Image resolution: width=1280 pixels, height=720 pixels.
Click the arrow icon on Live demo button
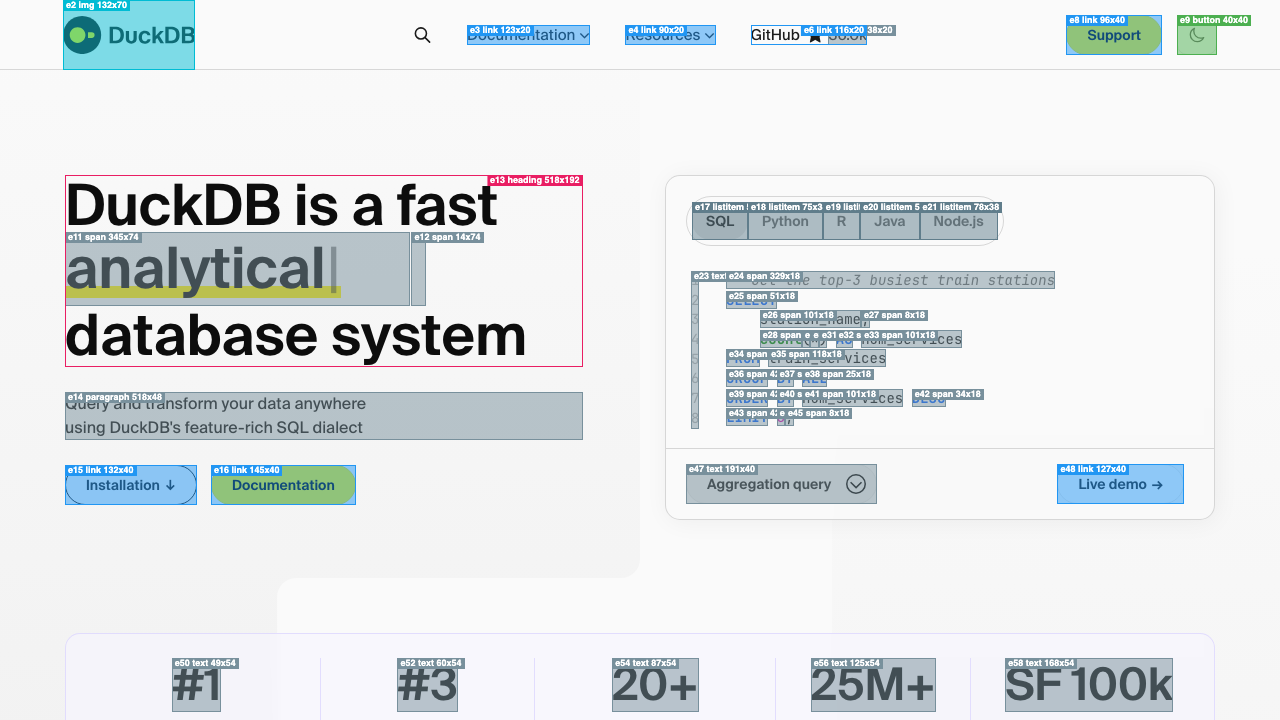1157,484
